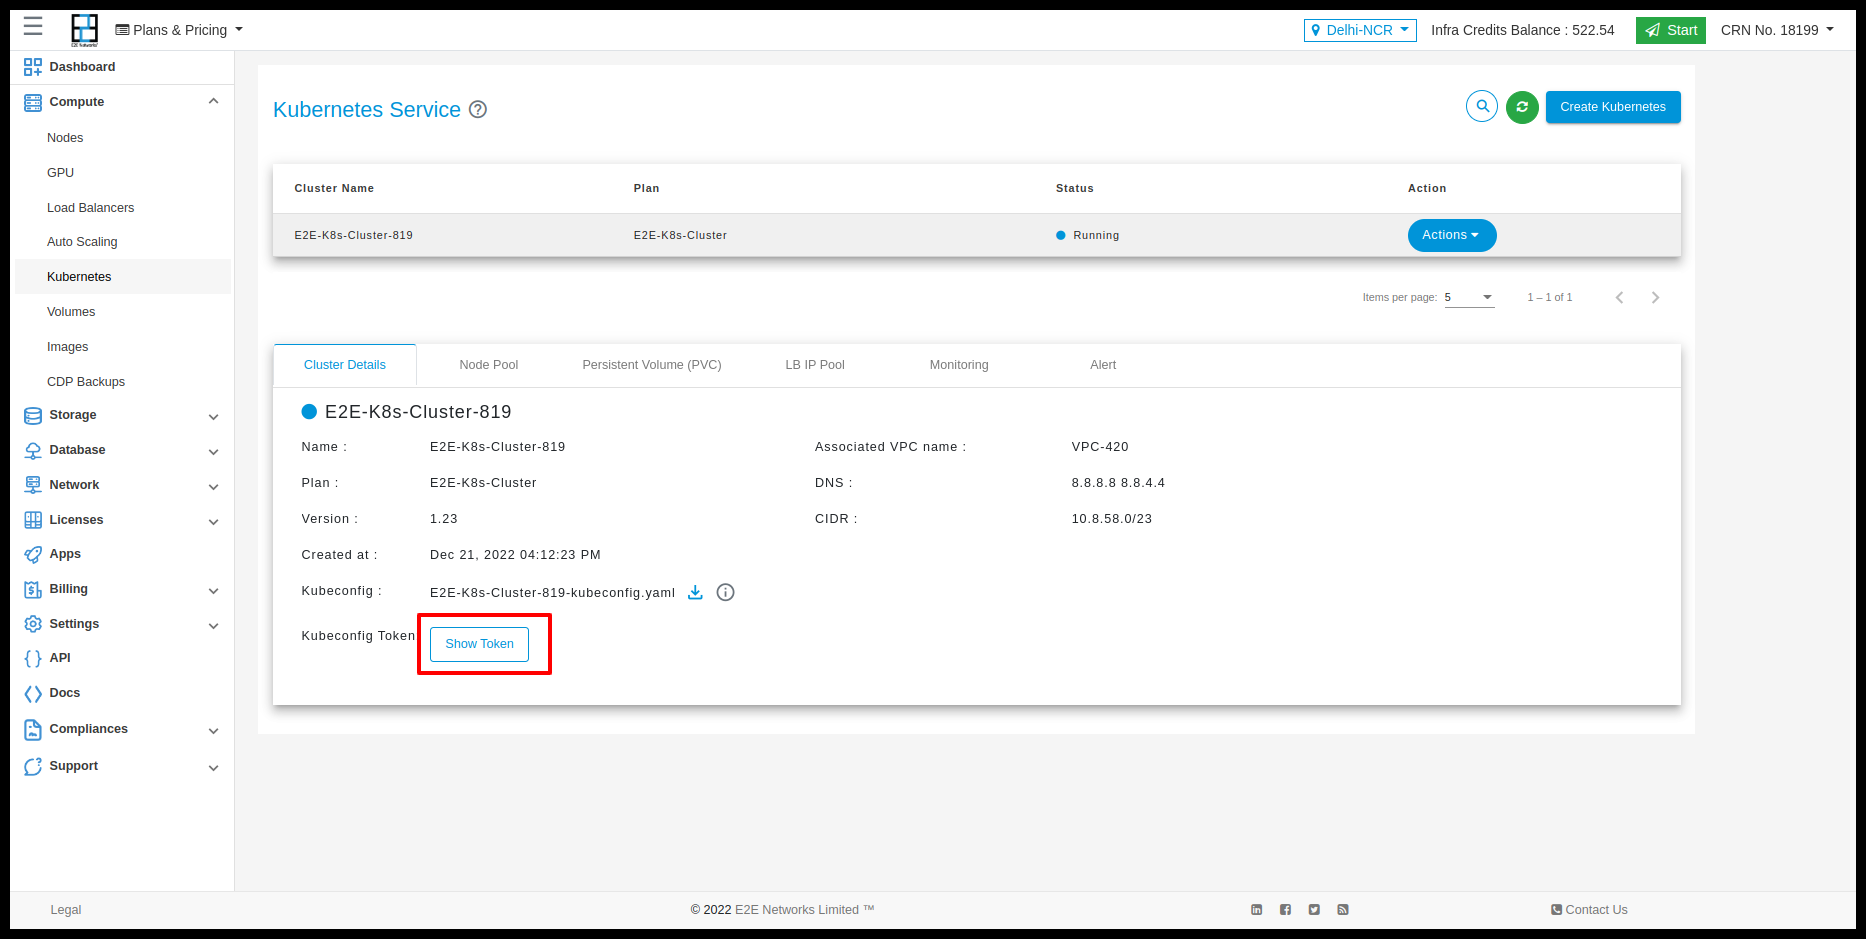Click the green Start button

[1671, 30]
